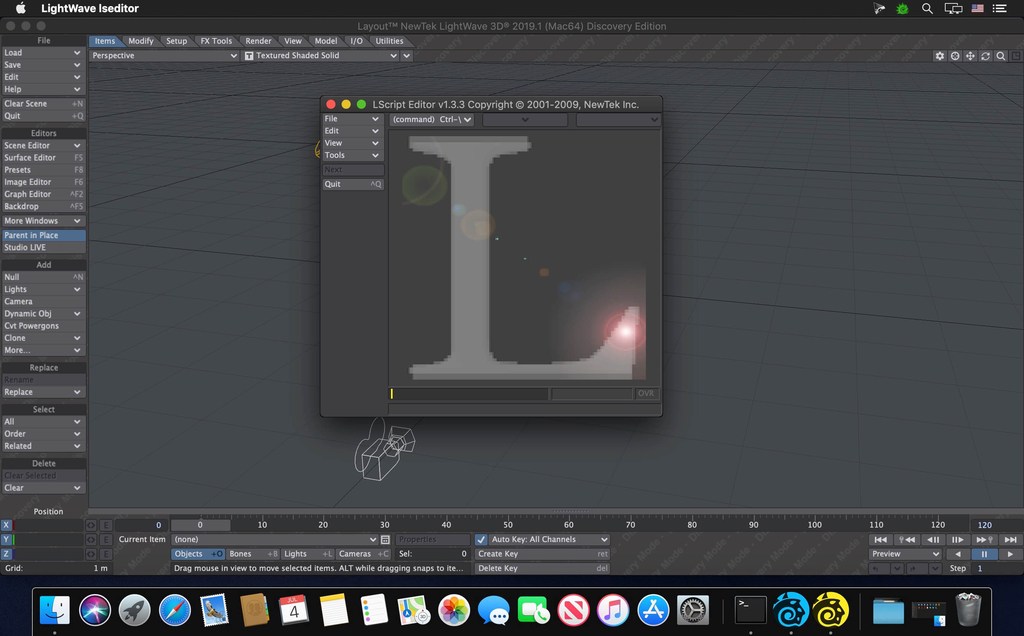Click frame 60 on the timeline slider
Screen dimensions: 1024x636
[x=569, y=524]
